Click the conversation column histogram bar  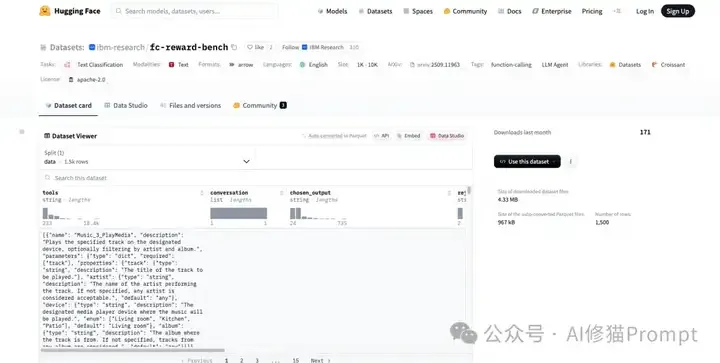[239, 213]
